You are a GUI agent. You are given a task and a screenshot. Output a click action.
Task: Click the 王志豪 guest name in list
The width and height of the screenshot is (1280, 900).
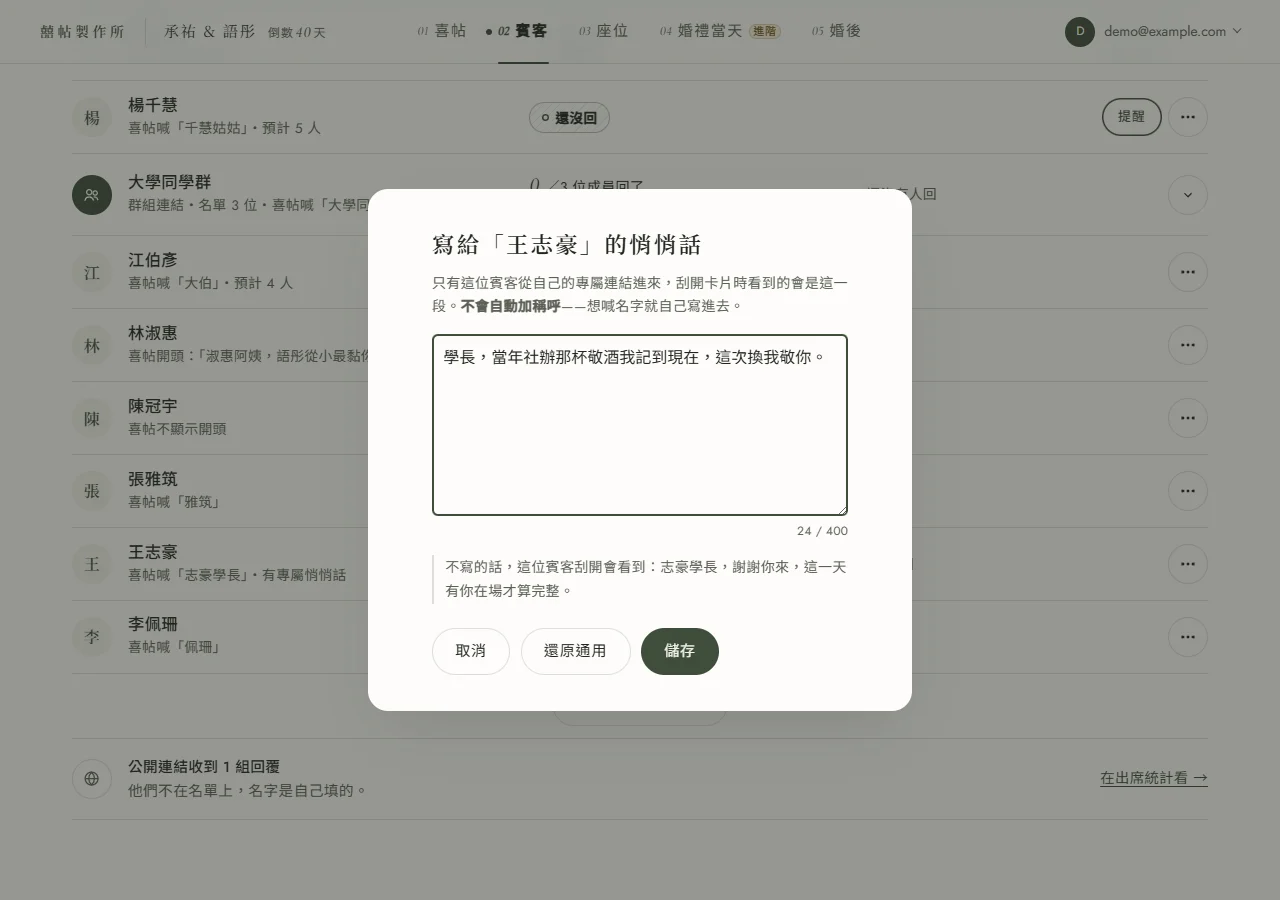coord(153,552)
